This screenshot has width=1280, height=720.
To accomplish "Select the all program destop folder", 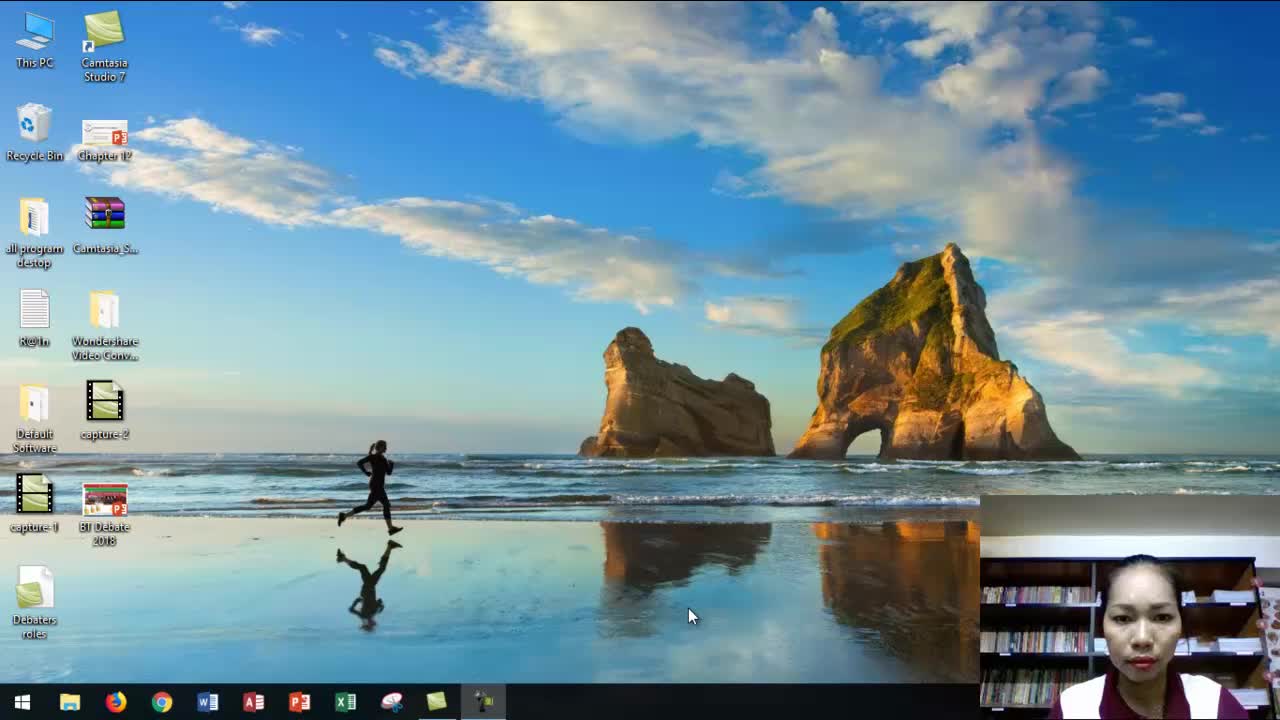I will pyautogui.click(x=34, y=232).
